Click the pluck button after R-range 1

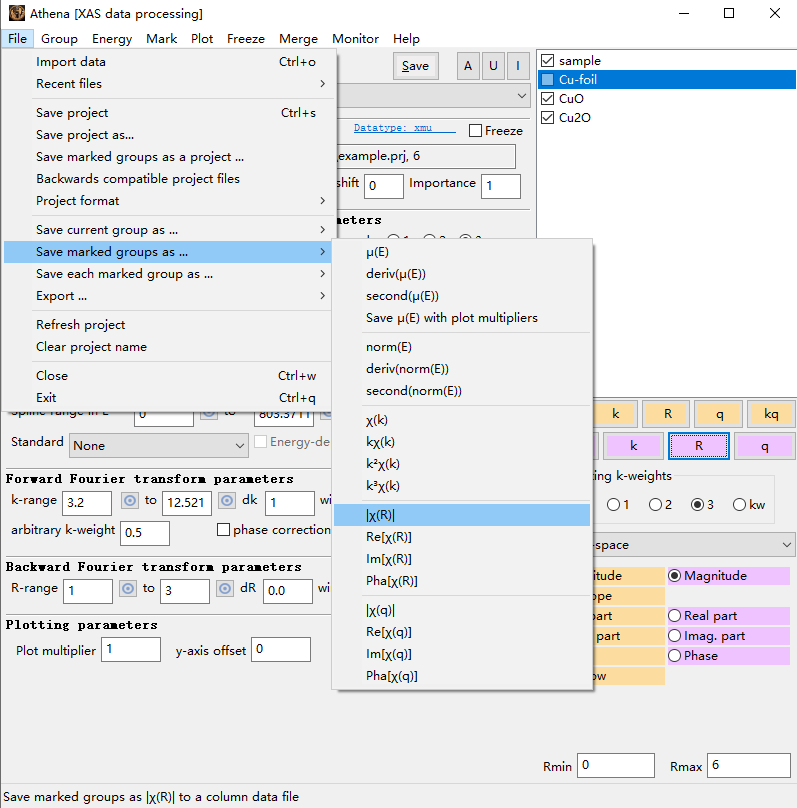[128, 588]
